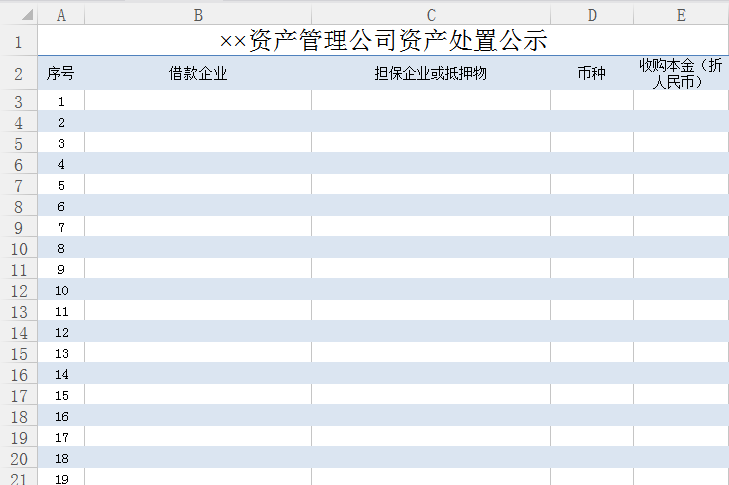Screen dimensions: 729x485
Task: Select column D header
Action: (x=592, y=15)
